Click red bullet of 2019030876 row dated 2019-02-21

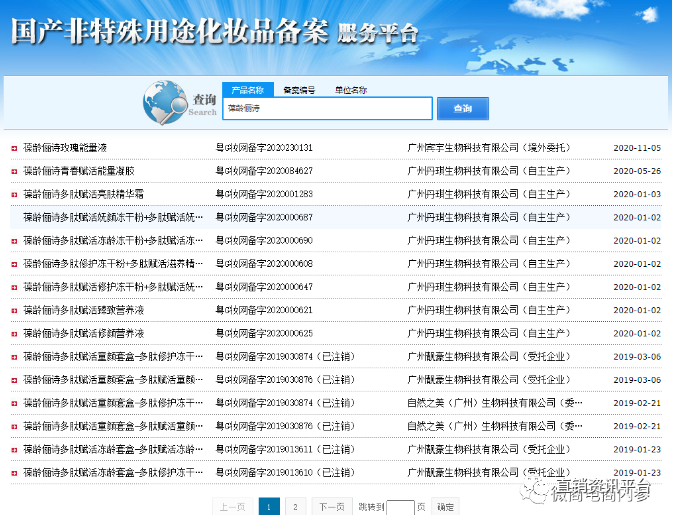(14, 427)
